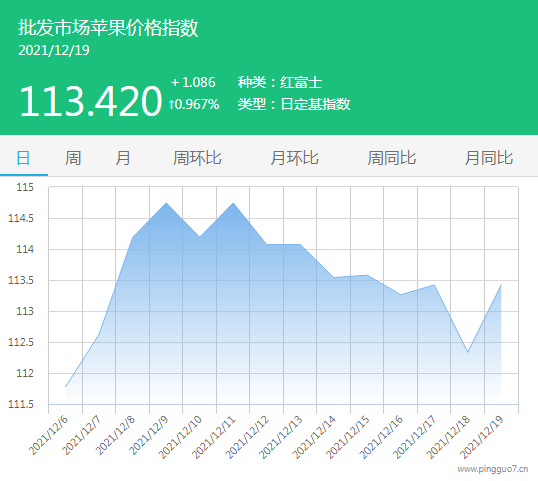Click the 2021/12/9 peak data point

tap(166, 203)
